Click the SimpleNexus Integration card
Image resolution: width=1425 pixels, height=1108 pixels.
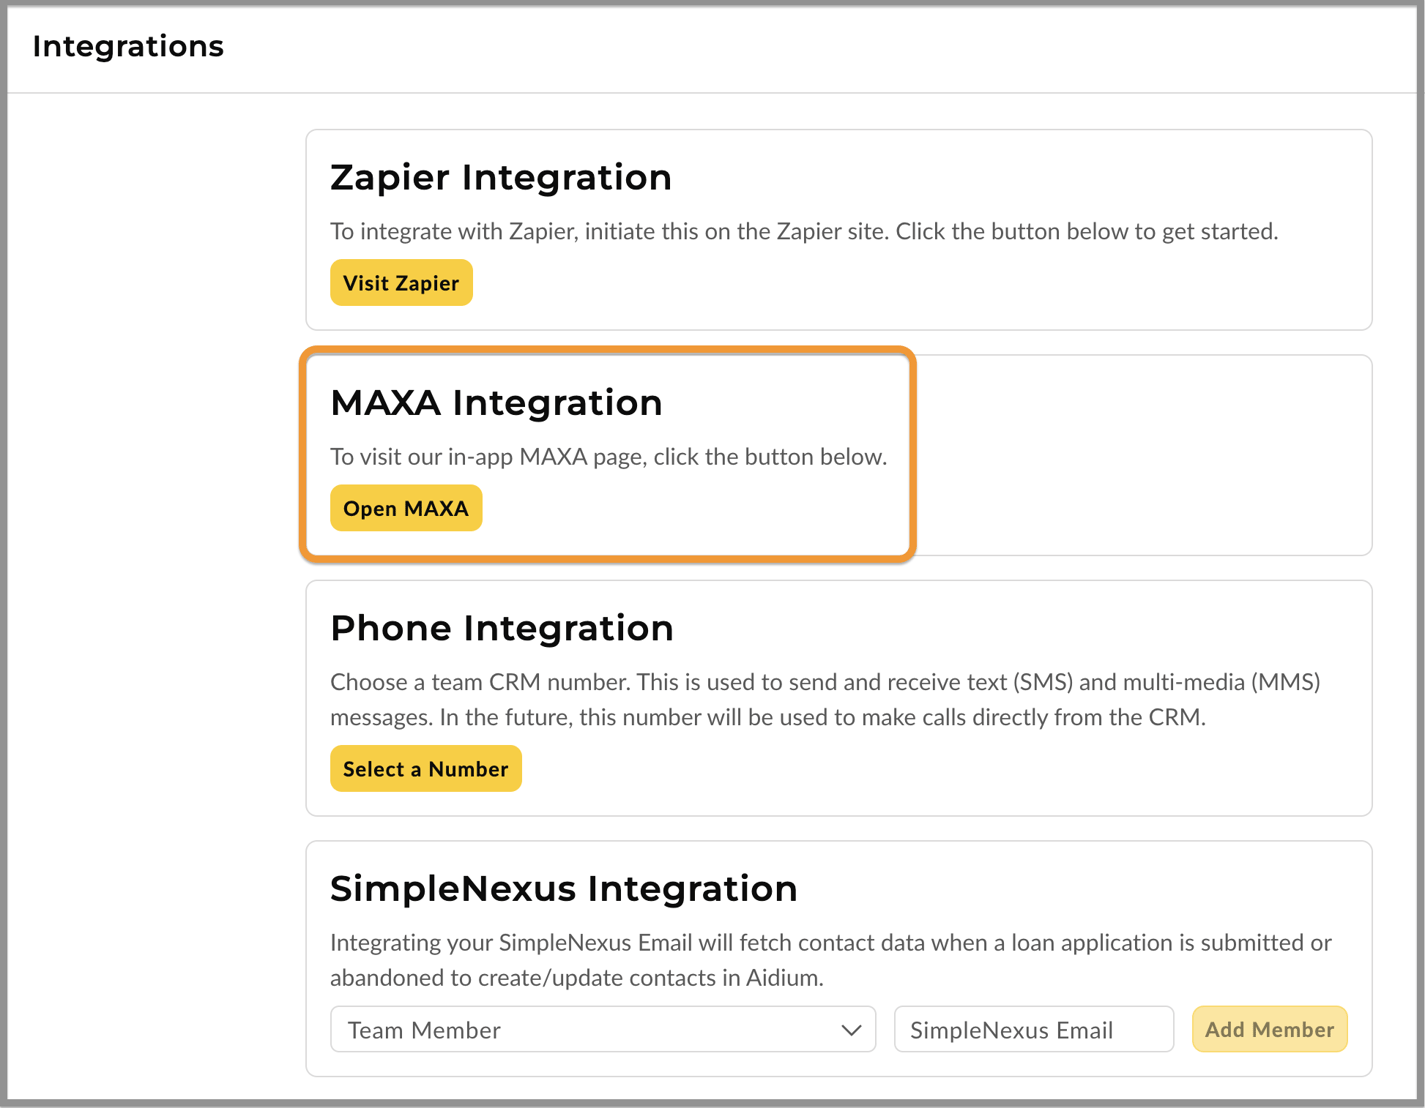(838, 958)
